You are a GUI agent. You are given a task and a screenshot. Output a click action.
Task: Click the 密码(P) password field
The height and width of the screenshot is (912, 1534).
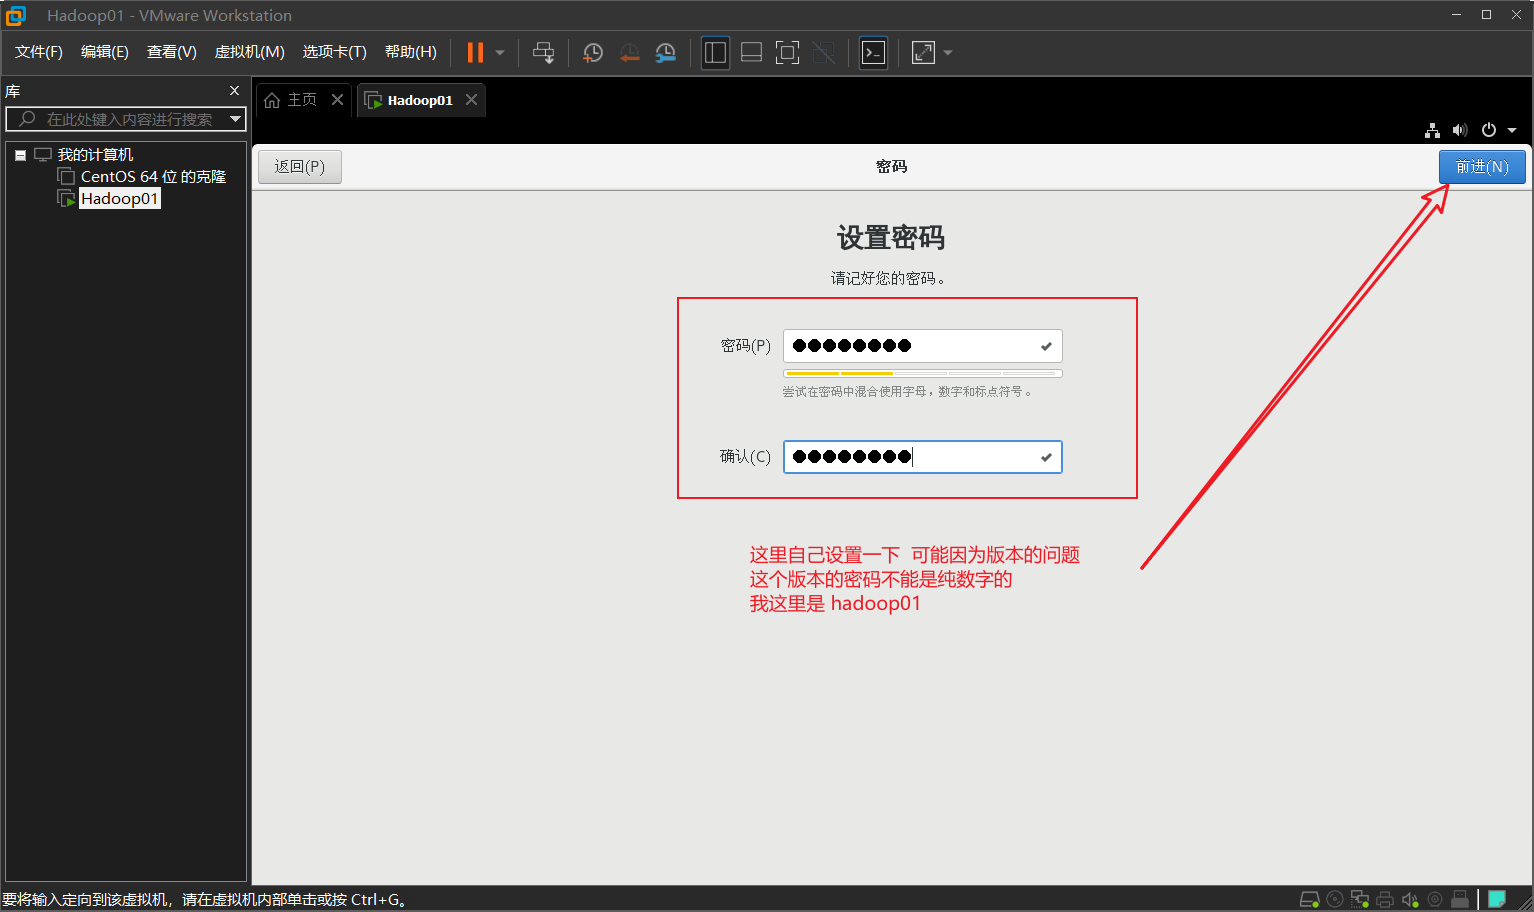[922, 346]
